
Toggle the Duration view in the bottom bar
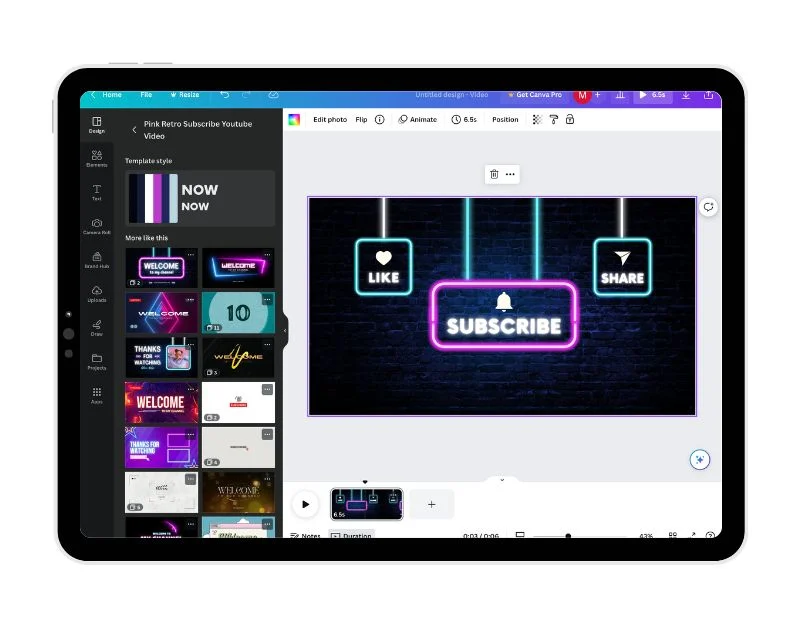[x=352, y=536]
